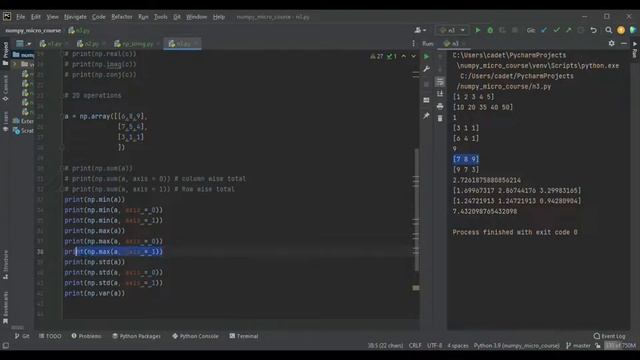Viewport: 640px width, 360px height.
Task: Toggle soft-wrap icon in Run console
Action: pyautogui.click(x=440, y=82)
